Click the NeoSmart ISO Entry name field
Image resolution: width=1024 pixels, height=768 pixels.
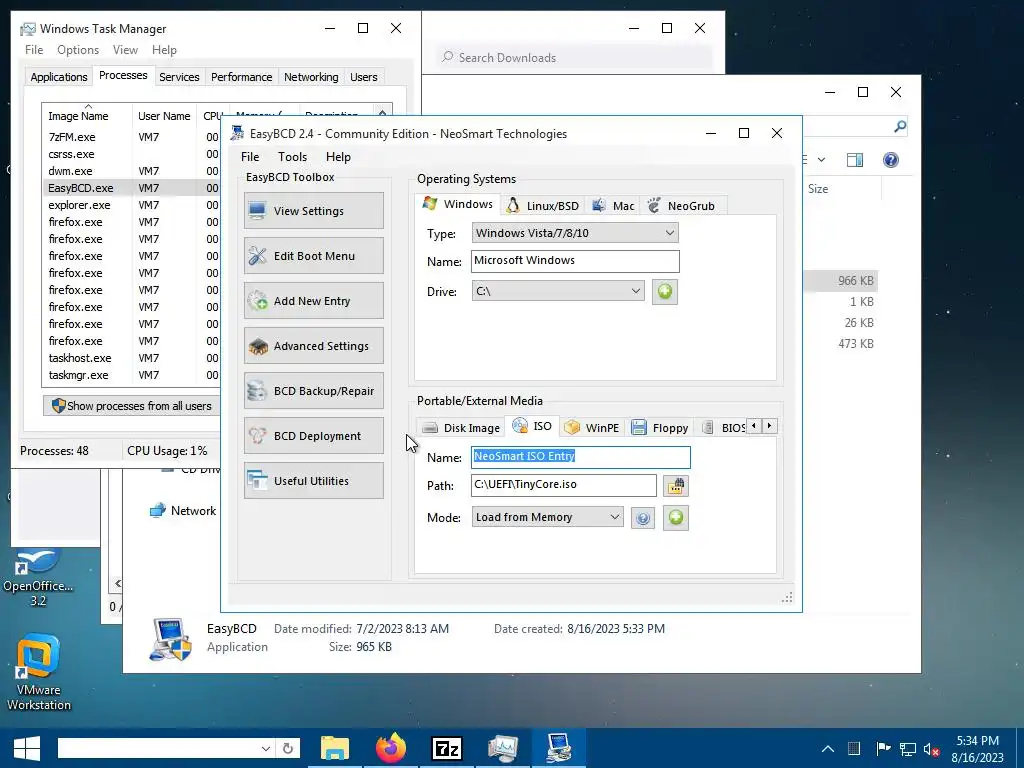(x=581, y=457)
